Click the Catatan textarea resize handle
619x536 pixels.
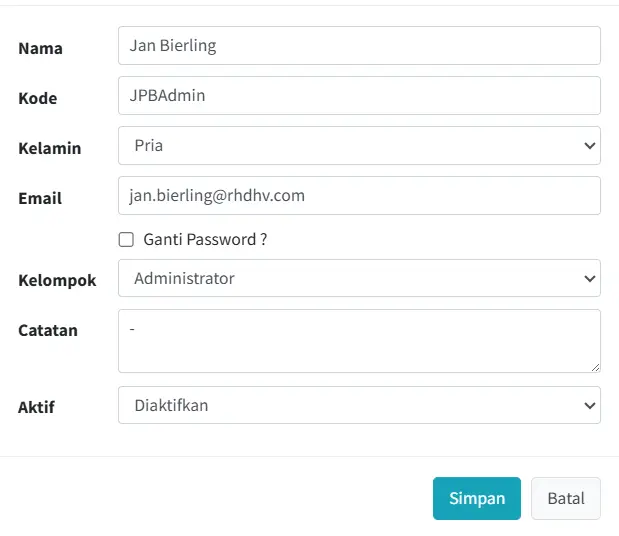pos(595,367)
